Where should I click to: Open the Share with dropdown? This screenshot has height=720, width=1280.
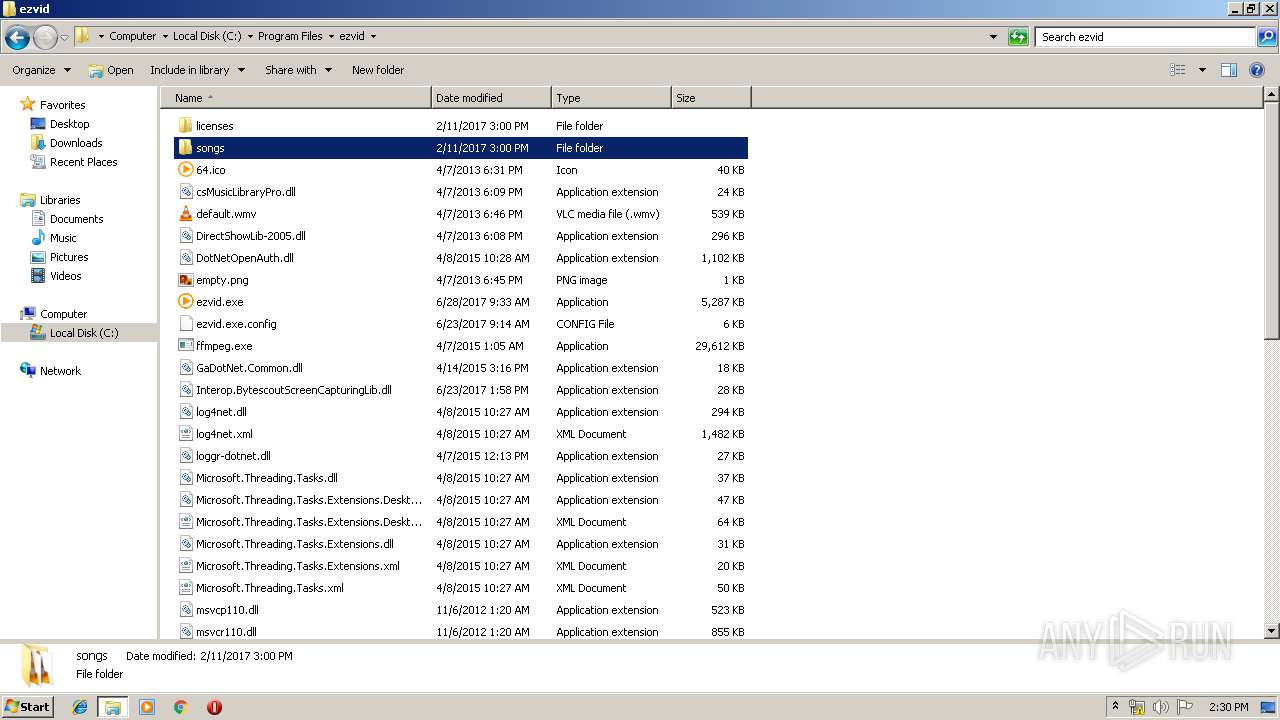click(x=298, y=70)
